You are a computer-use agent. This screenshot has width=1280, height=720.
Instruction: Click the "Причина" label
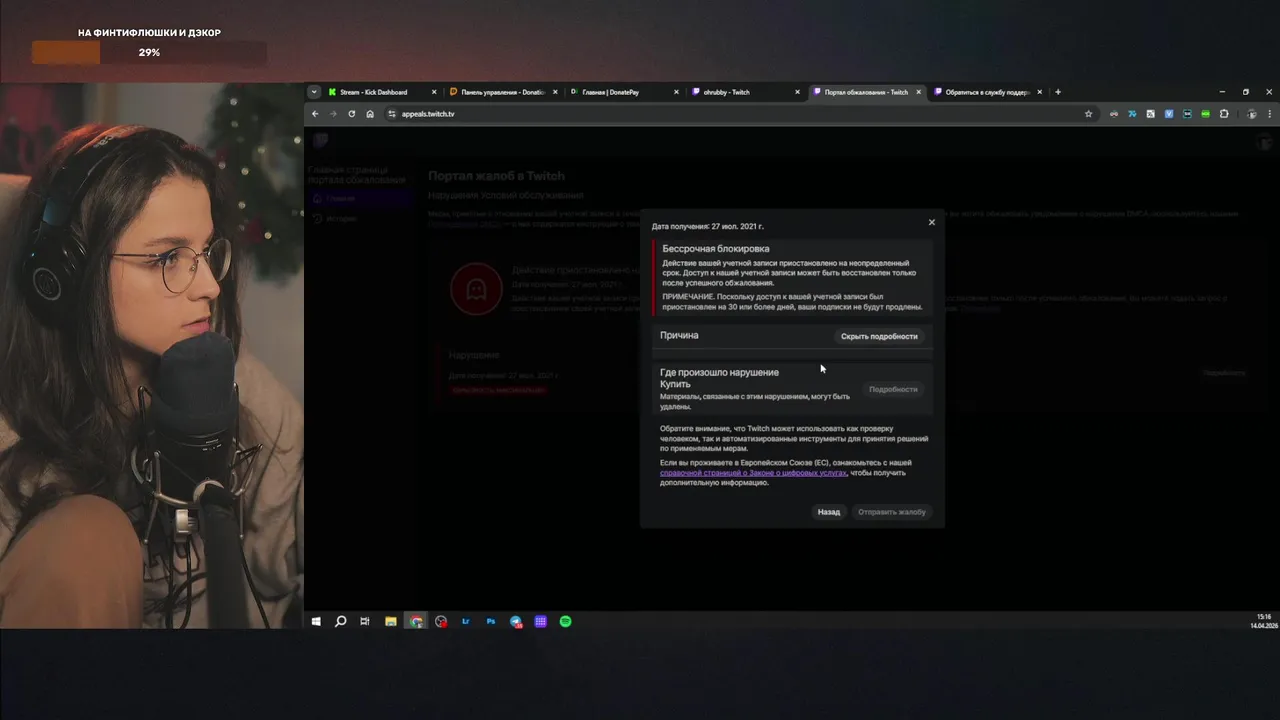679,335
